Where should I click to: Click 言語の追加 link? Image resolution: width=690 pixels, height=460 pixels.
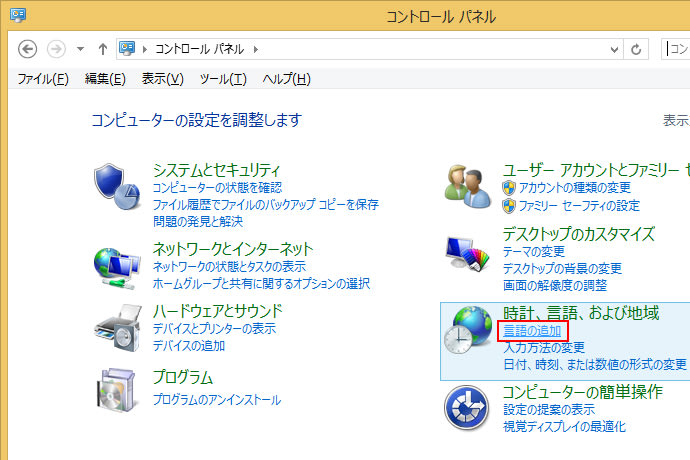pos(532,331)
